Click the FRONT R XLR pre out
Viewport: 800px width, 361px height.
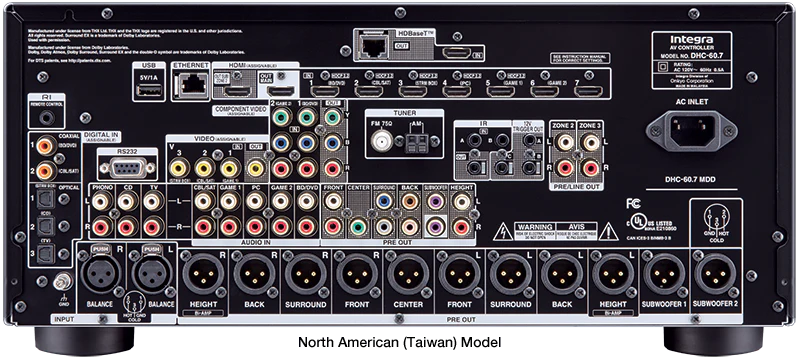tap(357, 274)
